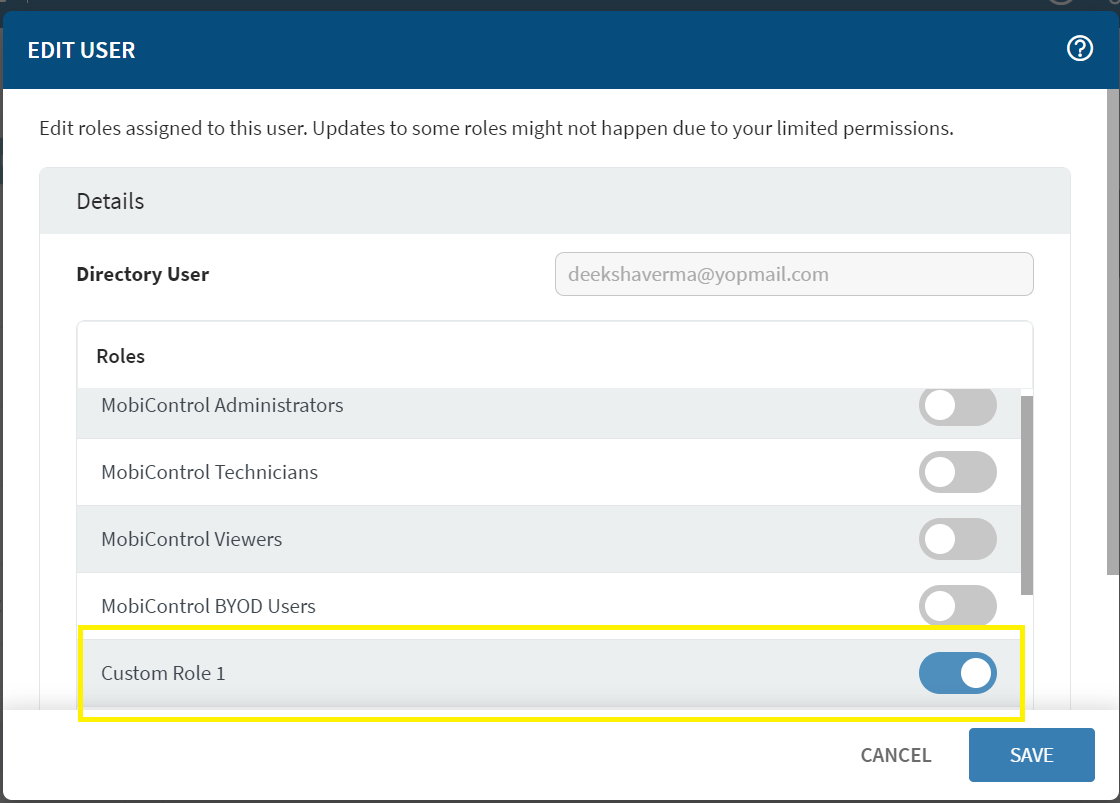Enable the MobiControl Administrators role toggle
The image size is (1120, 803).
957,406
